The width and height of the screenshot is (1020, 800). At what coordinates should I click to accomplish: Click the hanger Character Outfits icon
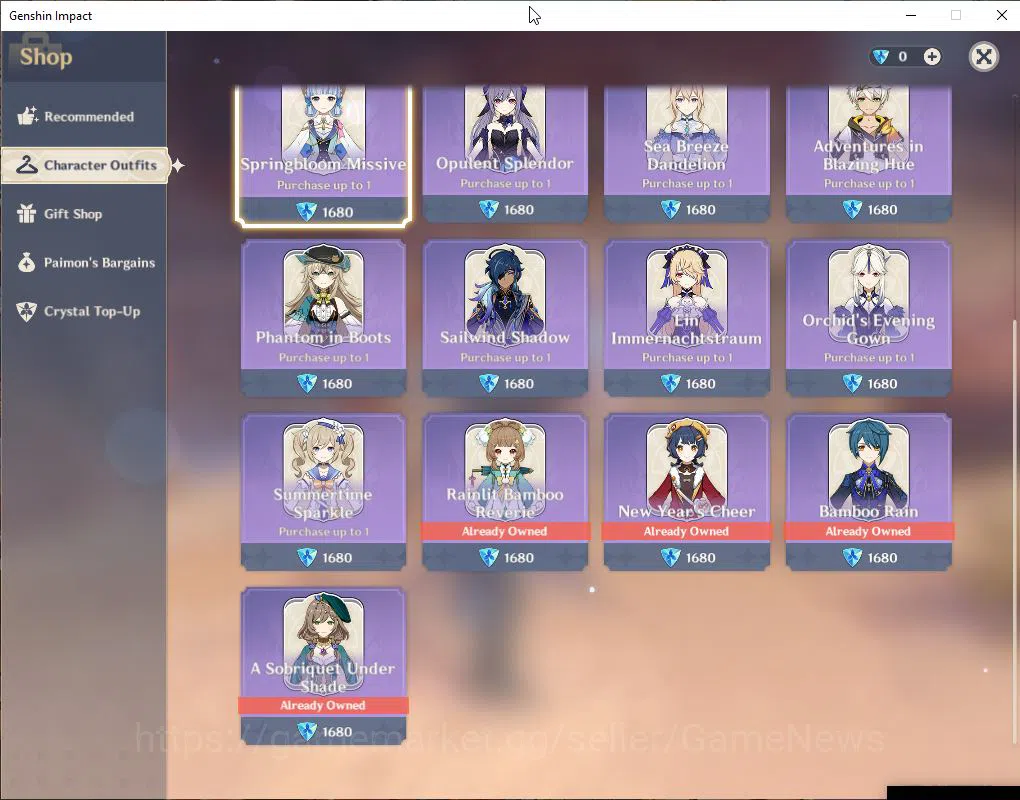(x=27, y=165)
